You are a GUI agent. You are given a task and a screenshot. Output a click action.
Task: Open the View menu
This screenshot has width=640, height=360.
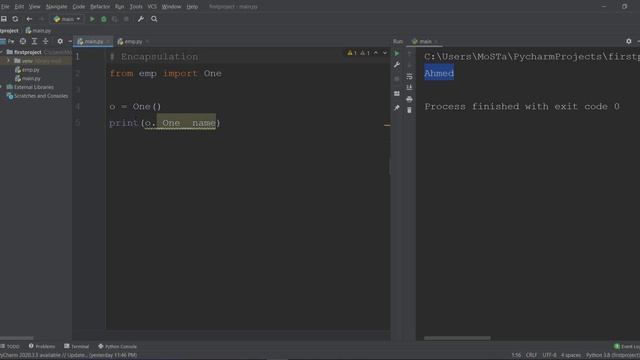coord(34,7)
